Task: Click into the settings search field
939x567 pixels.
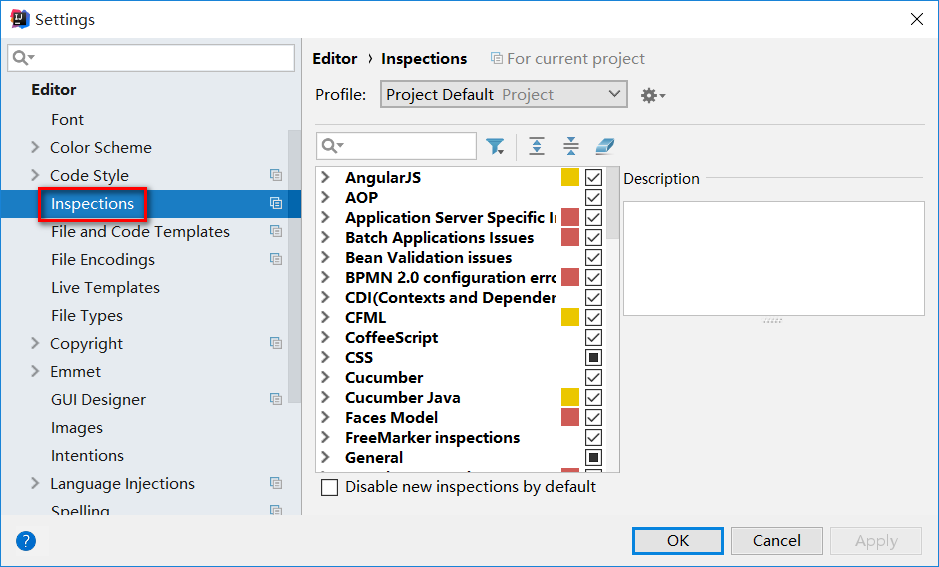Action: 151,57
